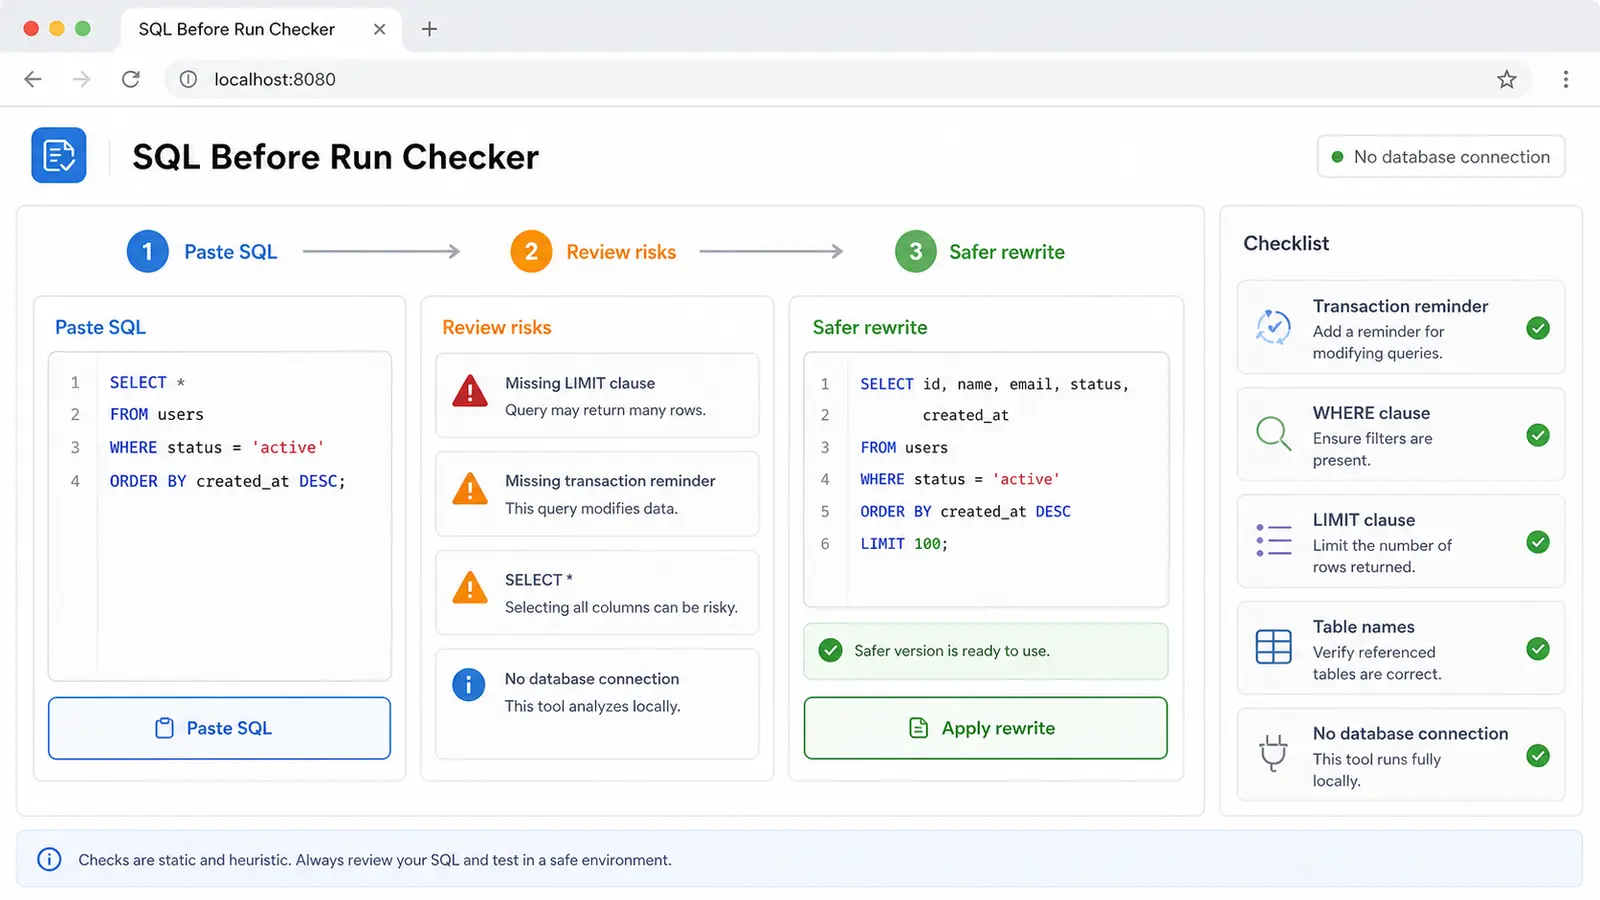Go to step 1 Paste SQL
The height and width of the screenshot is (900, 1600).
[x=202, y=252]
